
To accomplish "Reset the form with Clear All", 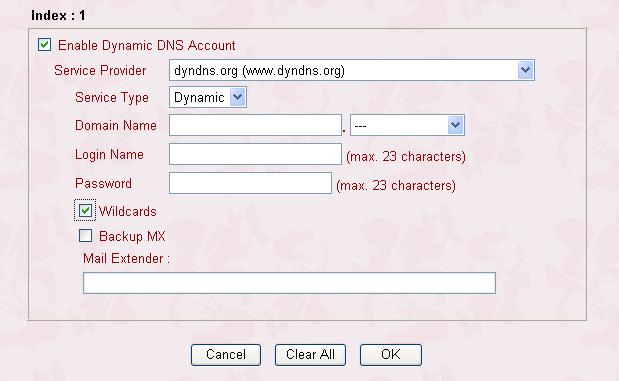I will [x=310, y=355].
